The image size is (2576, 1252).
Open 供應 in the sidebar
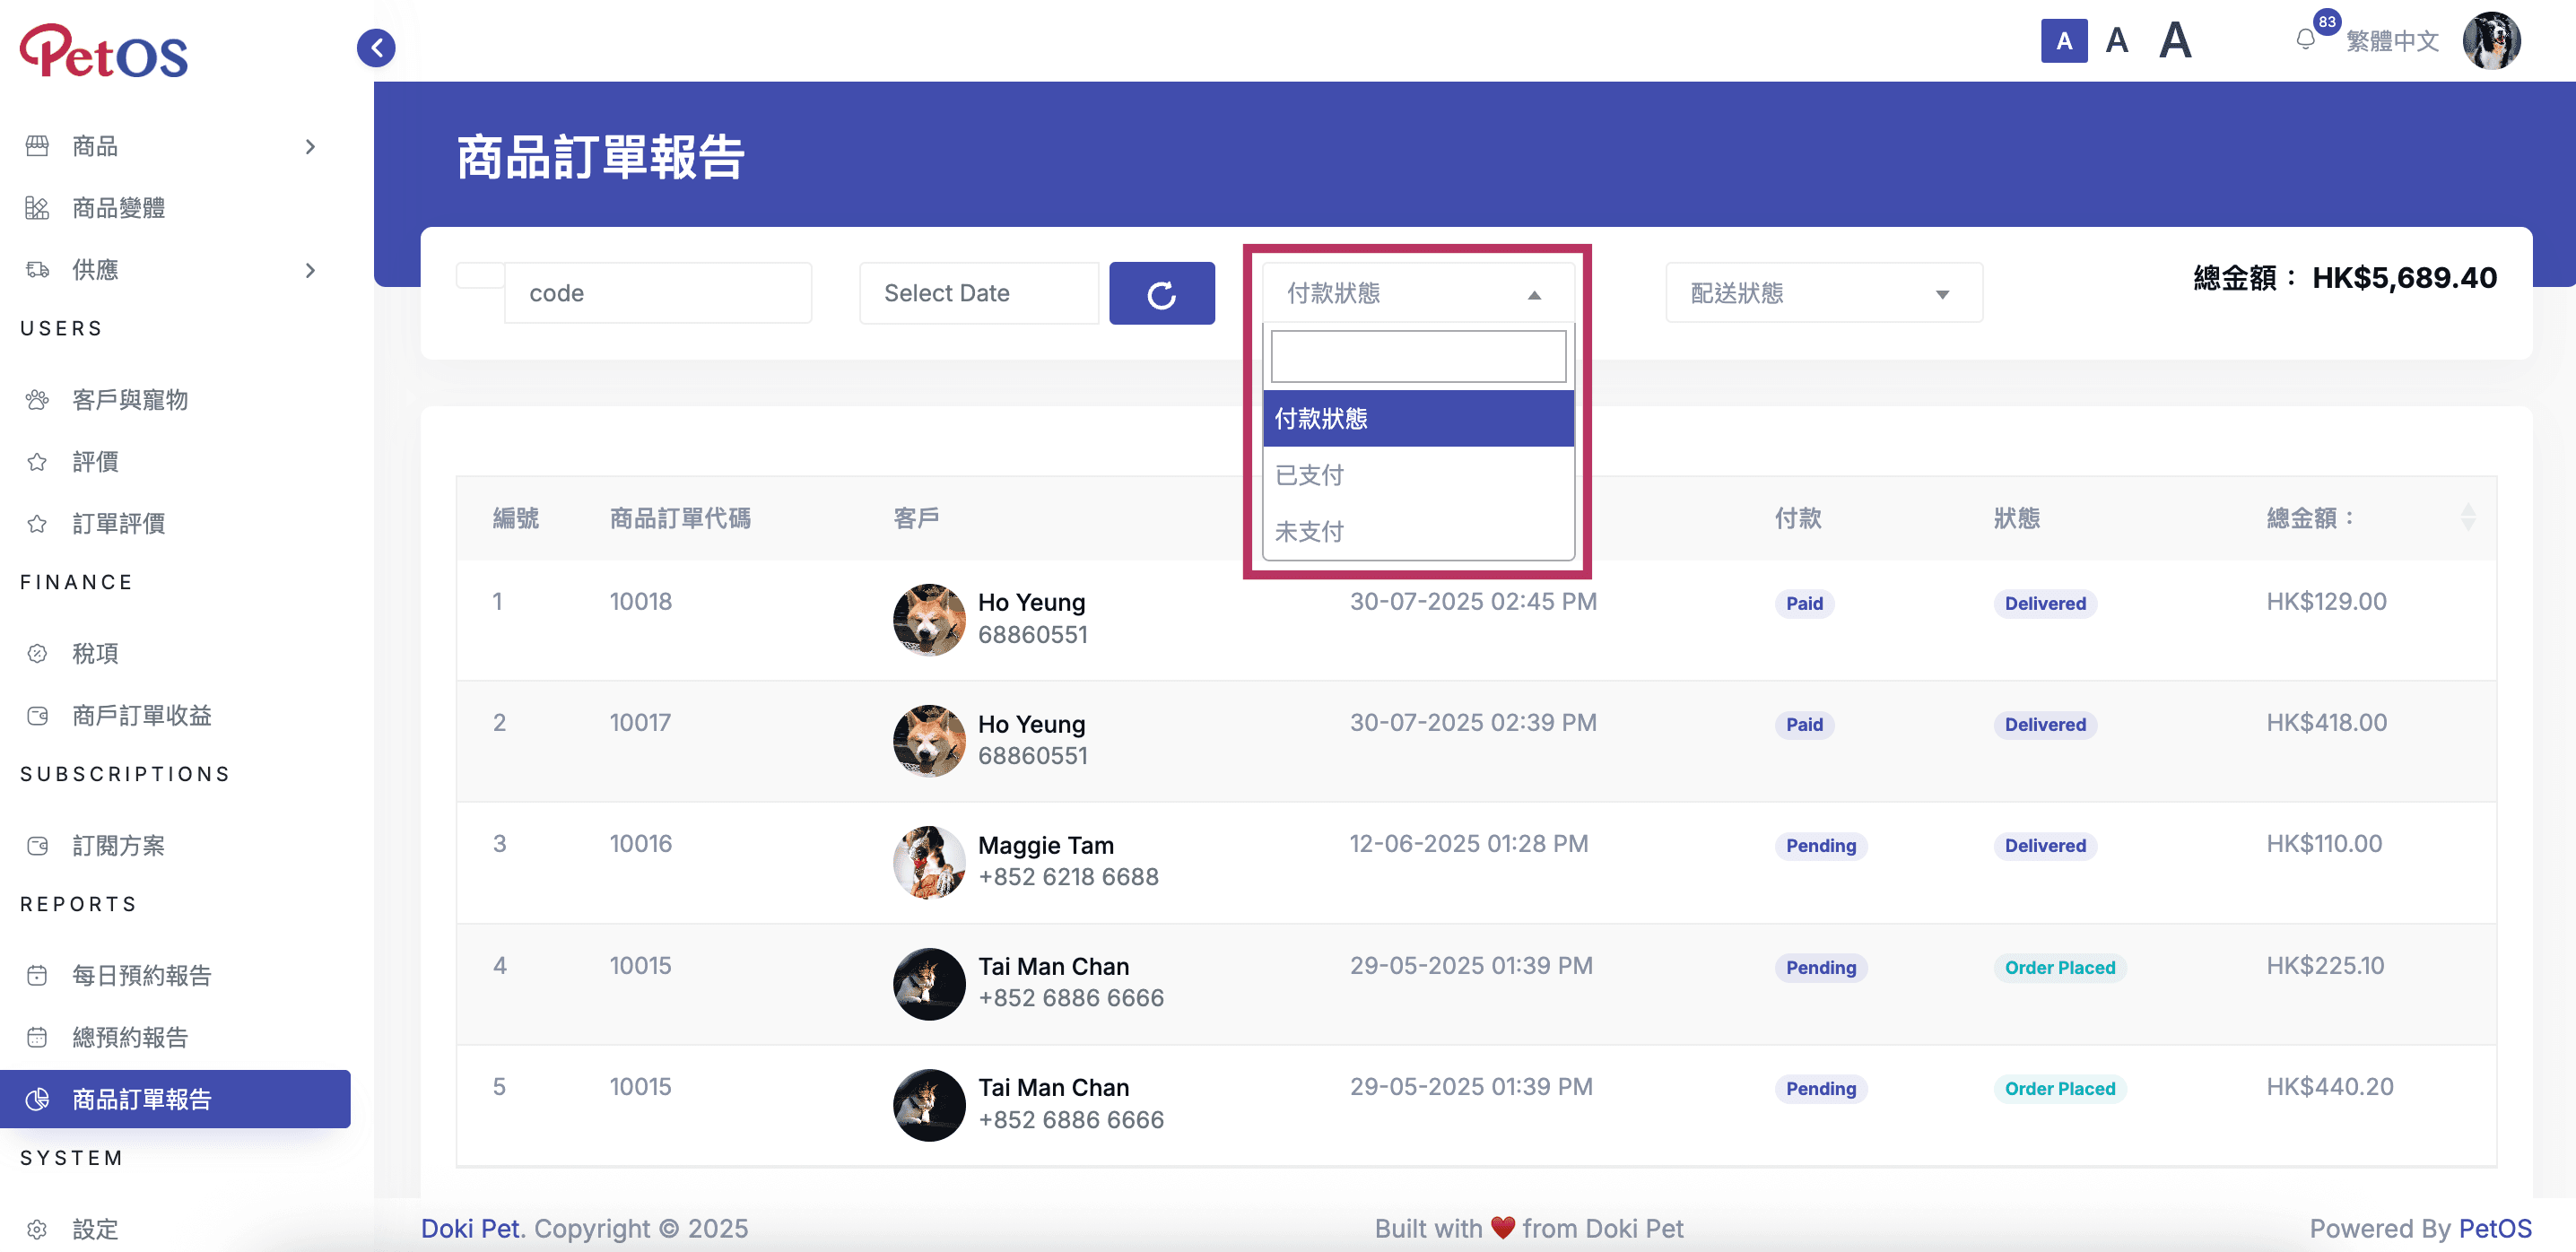[x=95, y=270]
